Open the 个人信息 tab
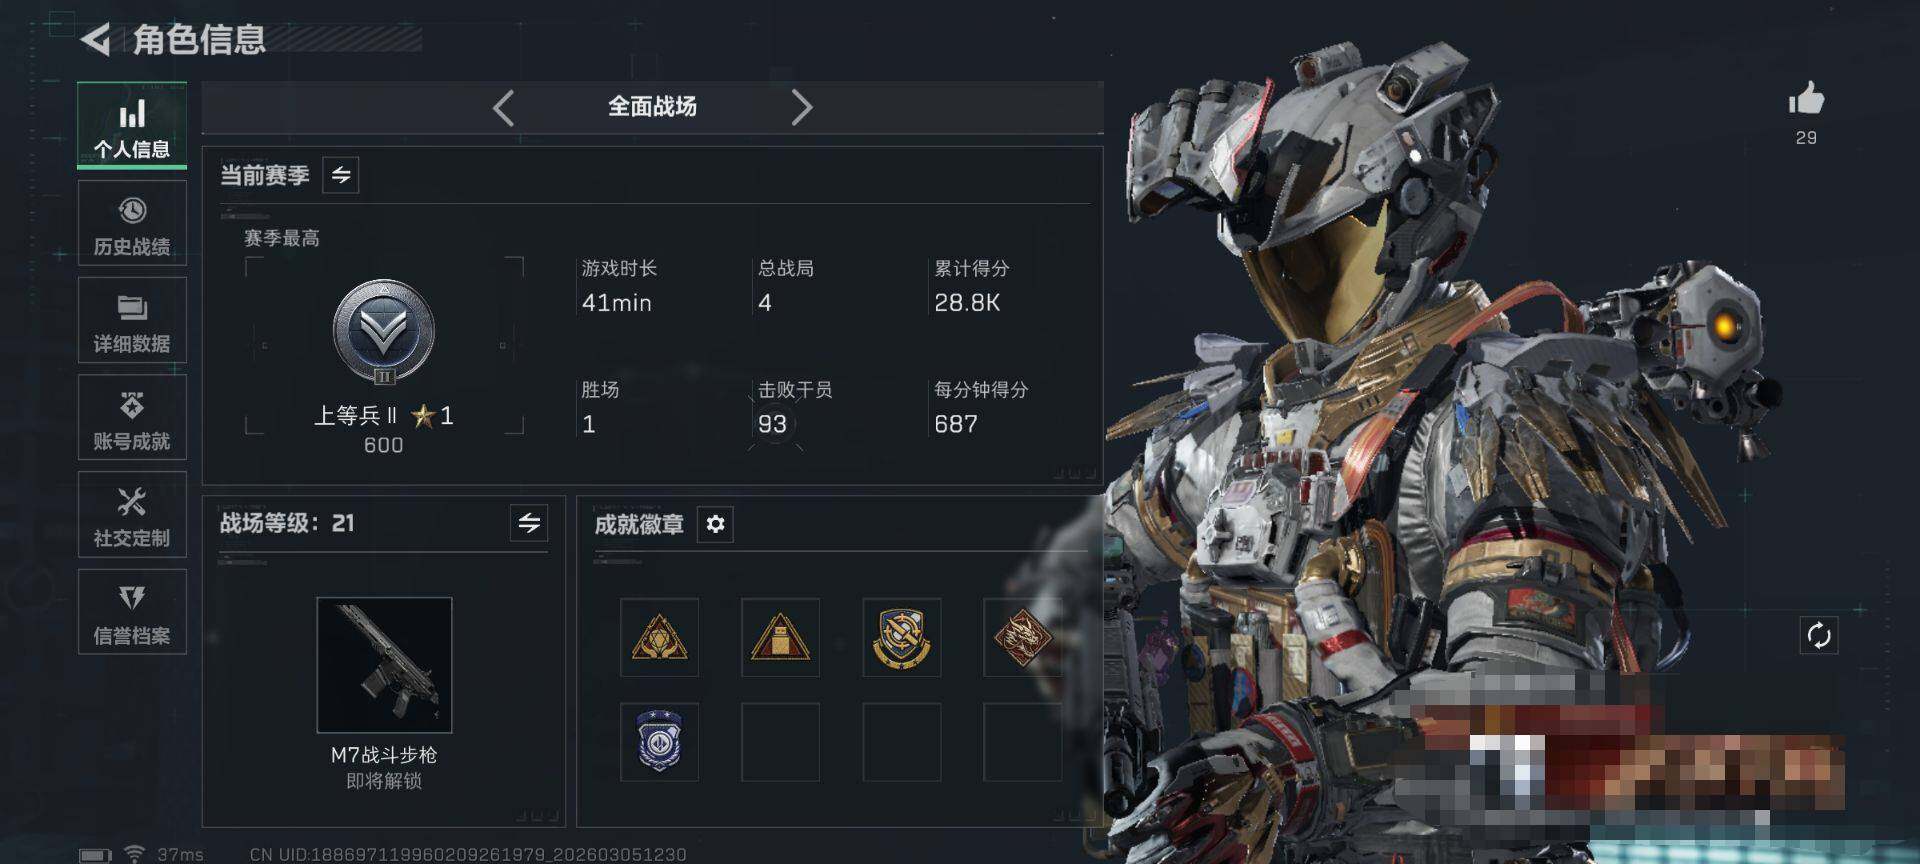Image resolution: width=1920 pixels, height=864 pixels. [132, 125]
